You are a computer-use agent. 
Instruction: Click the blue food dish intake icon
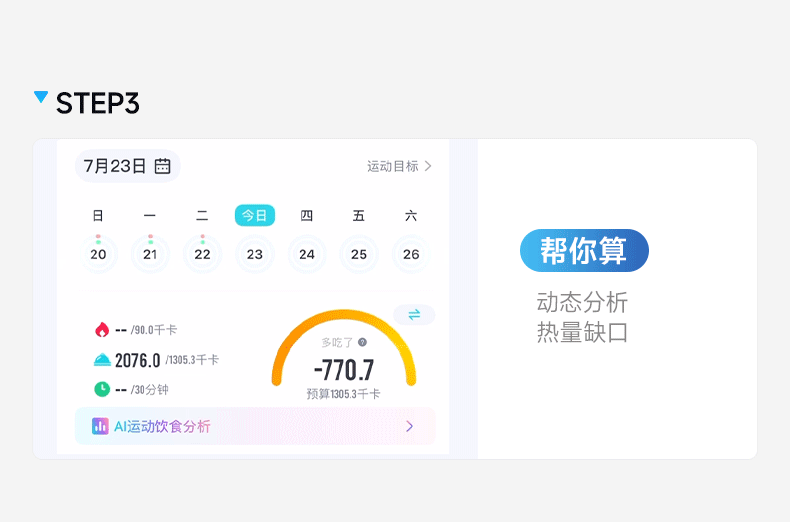[x=102, y=360]
